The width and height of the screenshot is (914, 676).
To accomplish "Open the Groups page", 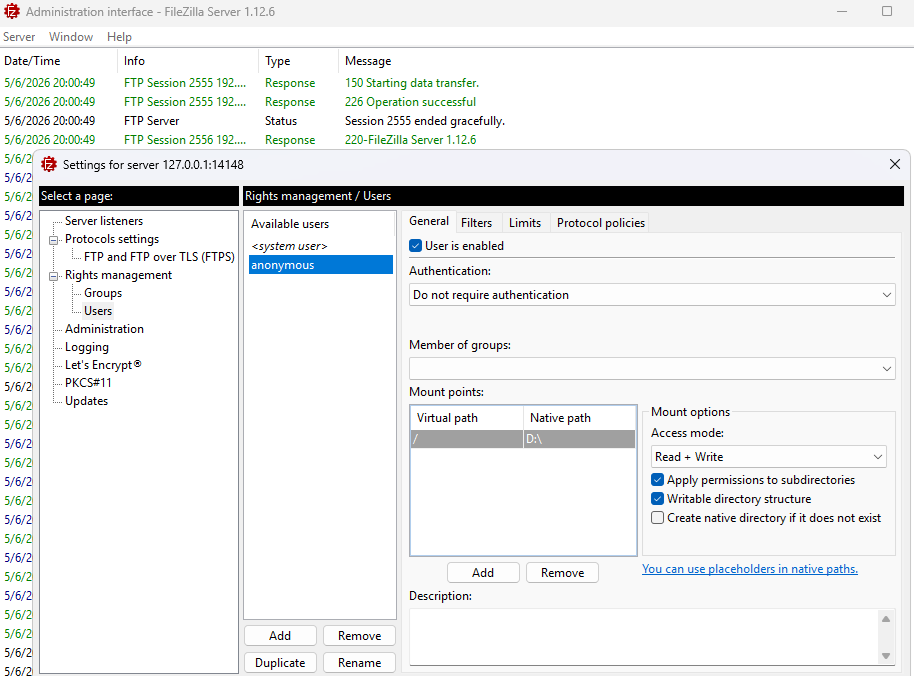I will coord(103,293).
